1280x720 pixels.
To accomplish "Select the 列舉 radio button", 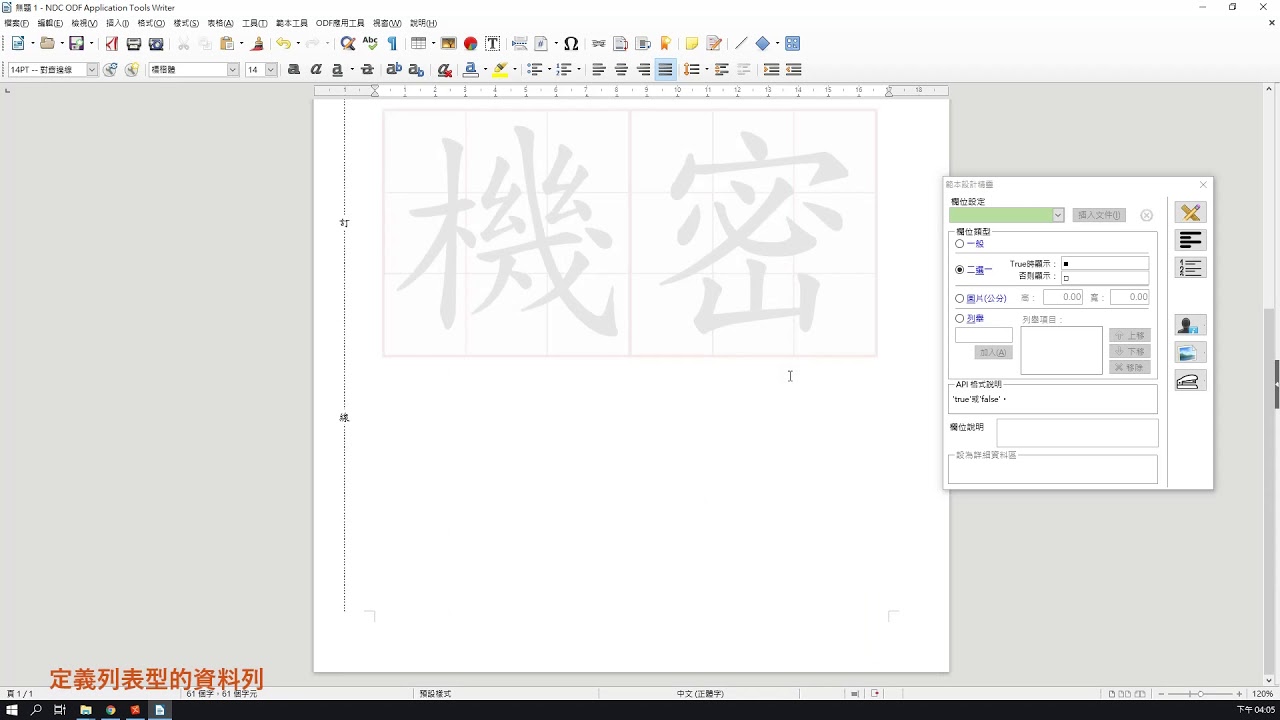I will click(x=960, y=319).
